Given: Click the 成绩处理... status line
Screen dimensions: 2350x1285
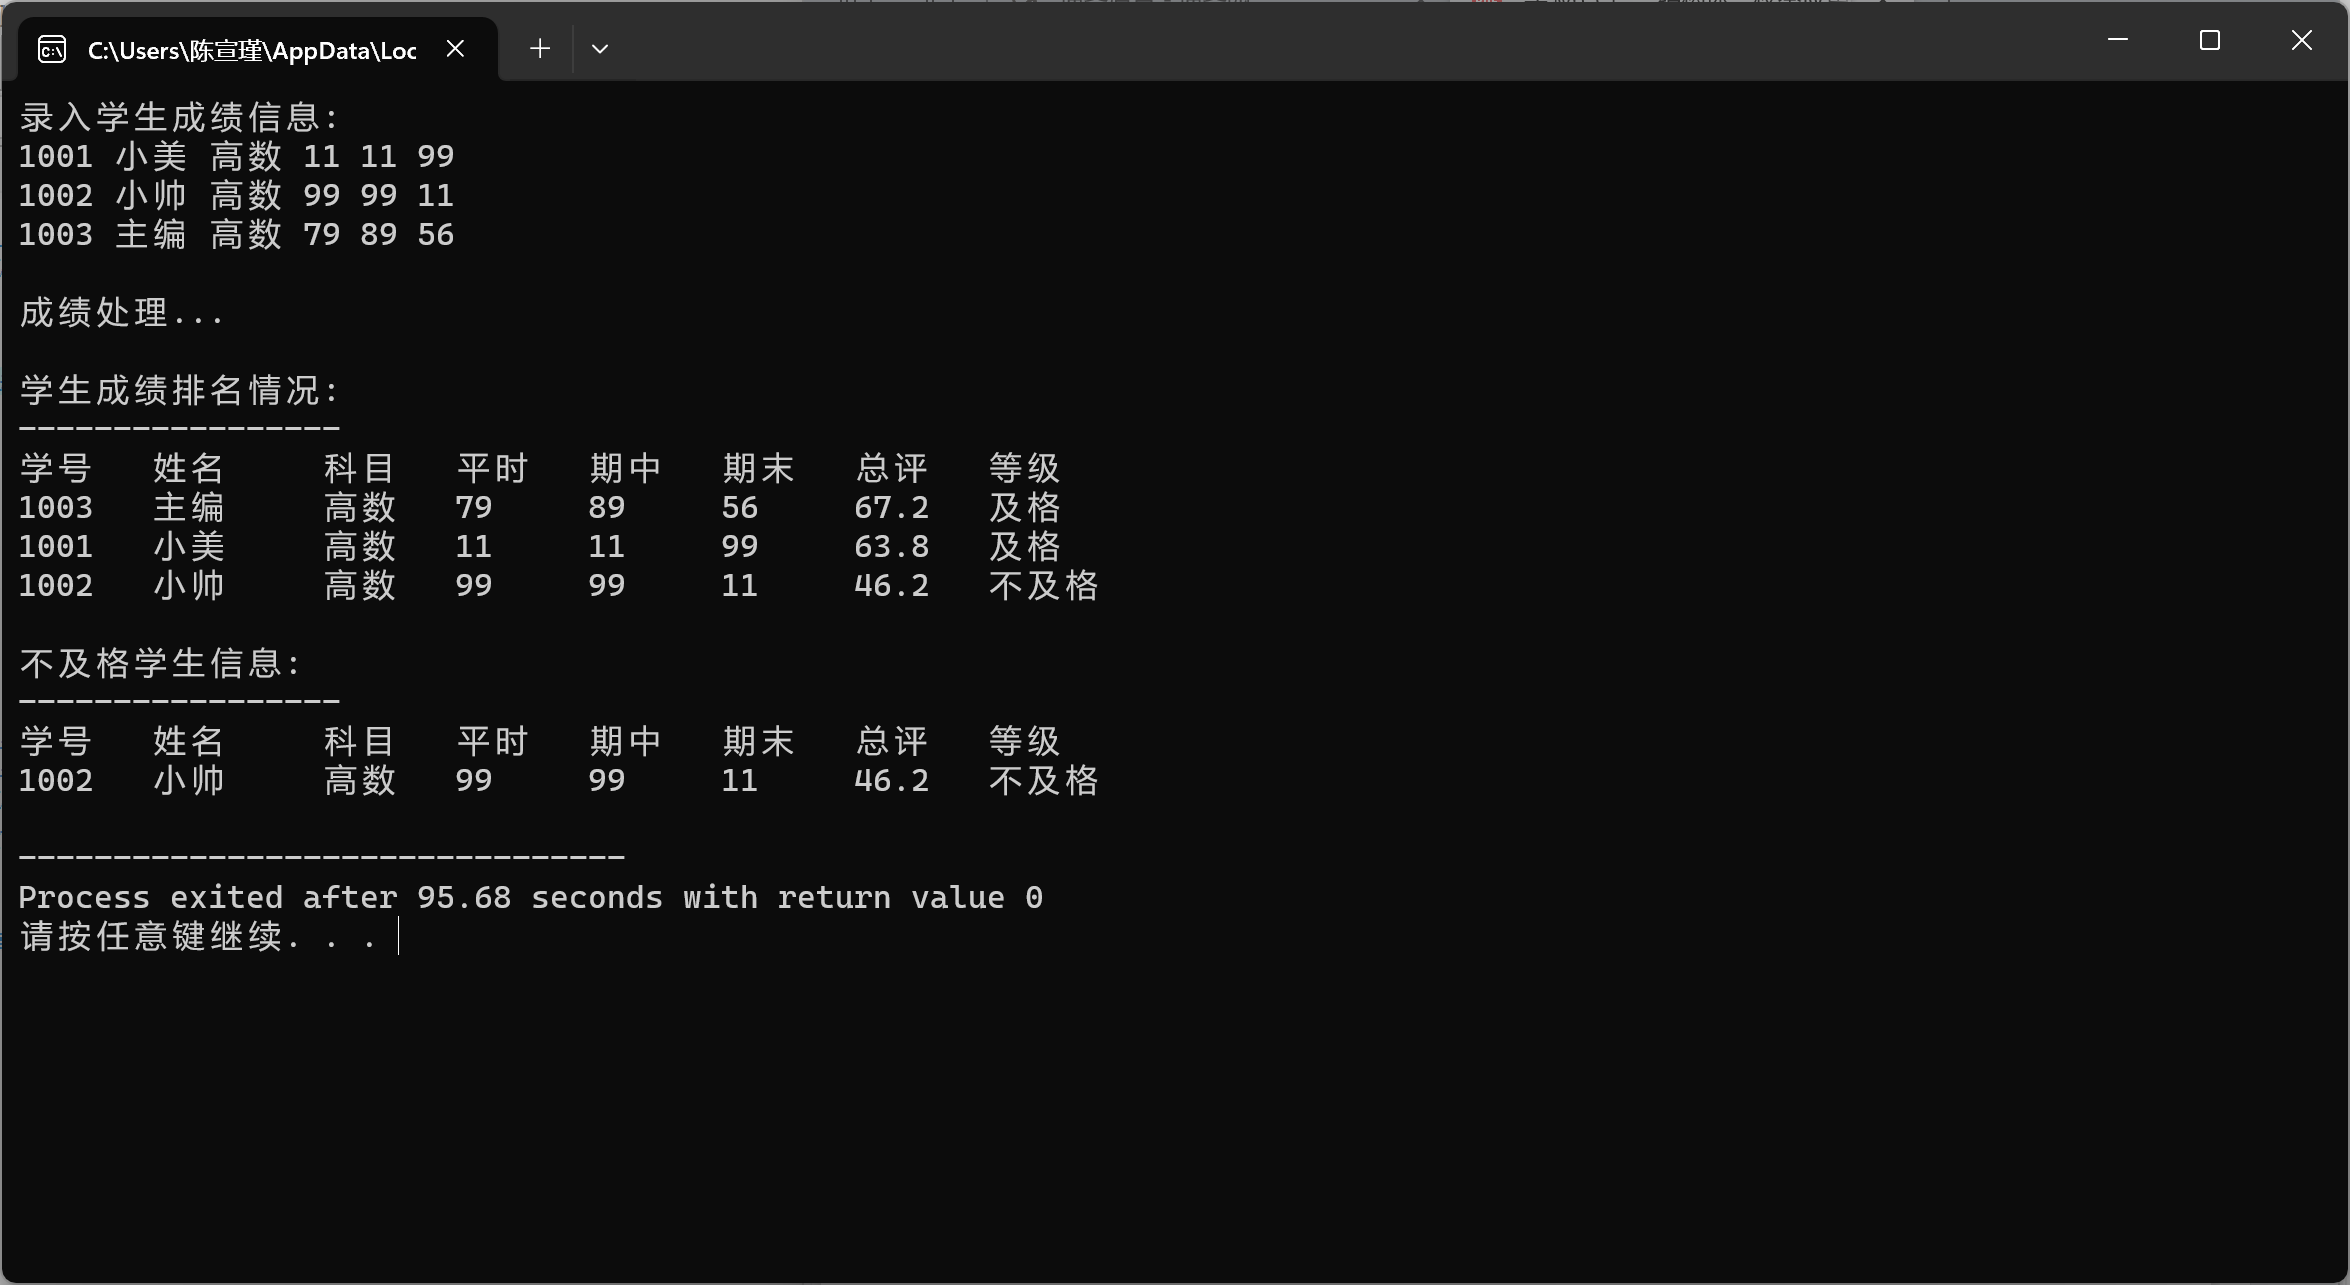Looking at the screenshot, I should [121, 313].
